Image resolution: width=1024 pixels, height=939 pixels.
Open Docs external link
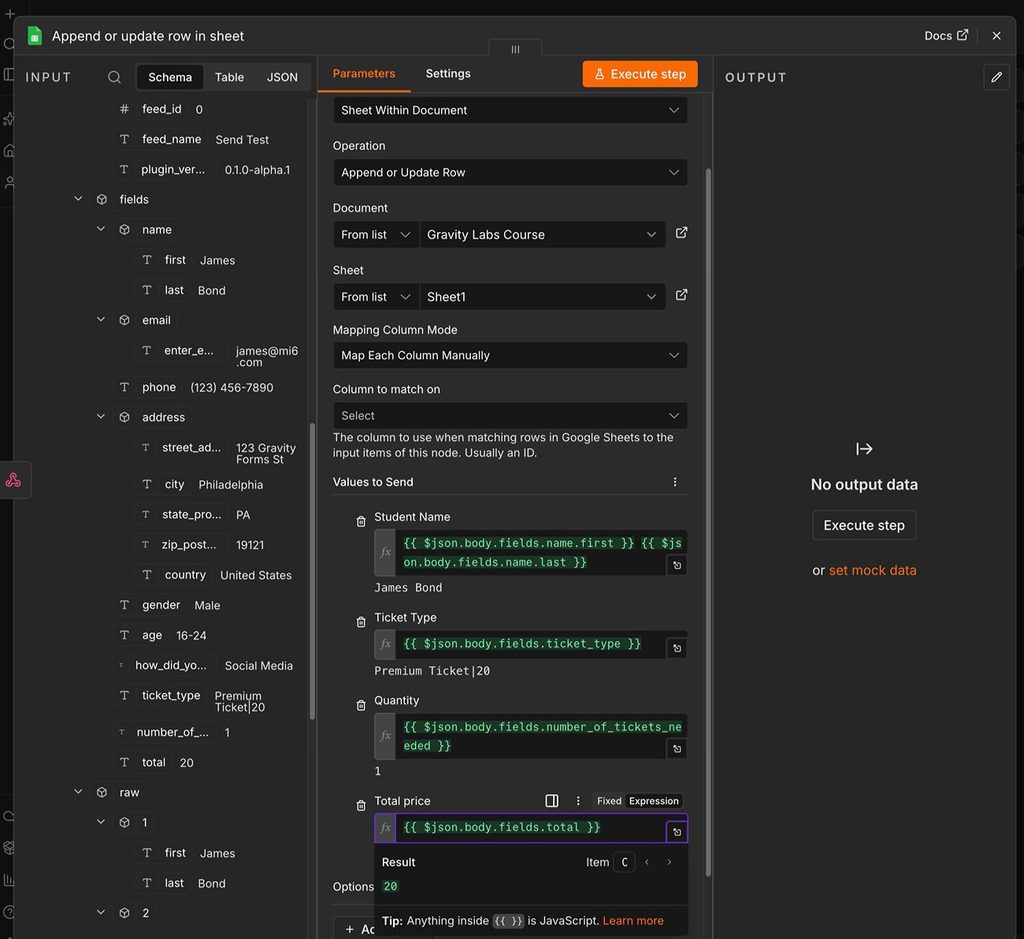[946, 35]
